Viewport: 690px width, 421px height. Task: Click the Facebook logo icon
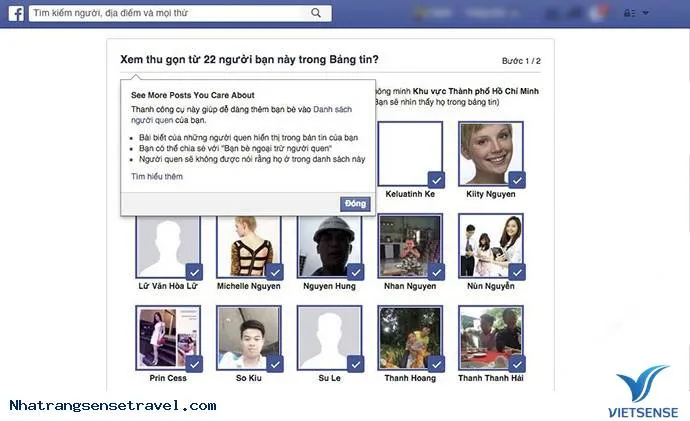(16, 13)
